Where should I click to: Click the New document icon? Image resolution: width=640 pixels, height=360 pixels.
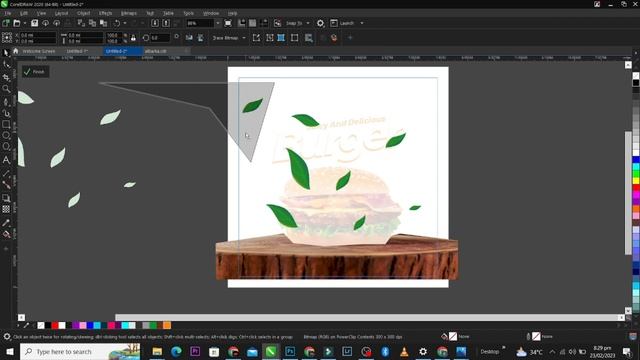(6, 23)
